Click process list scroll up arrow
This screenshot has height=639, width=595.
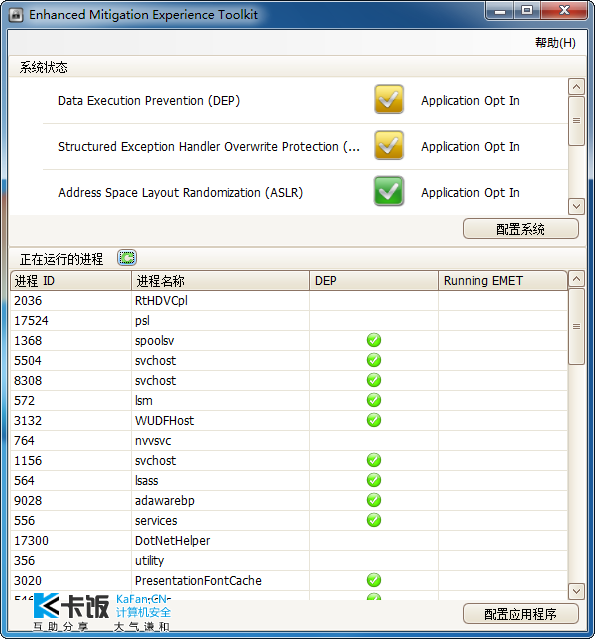[x=576, y=279]
